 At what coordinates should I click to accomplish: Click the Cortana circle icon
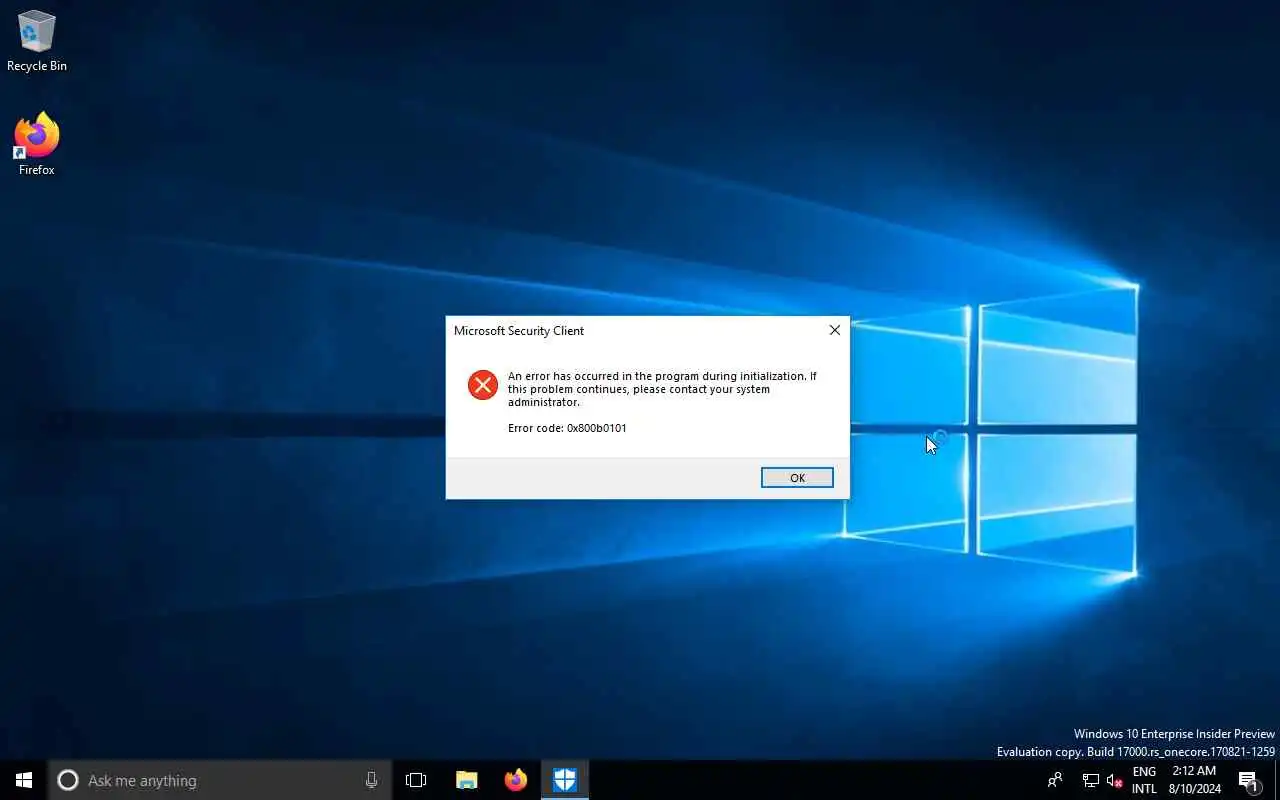68,780
